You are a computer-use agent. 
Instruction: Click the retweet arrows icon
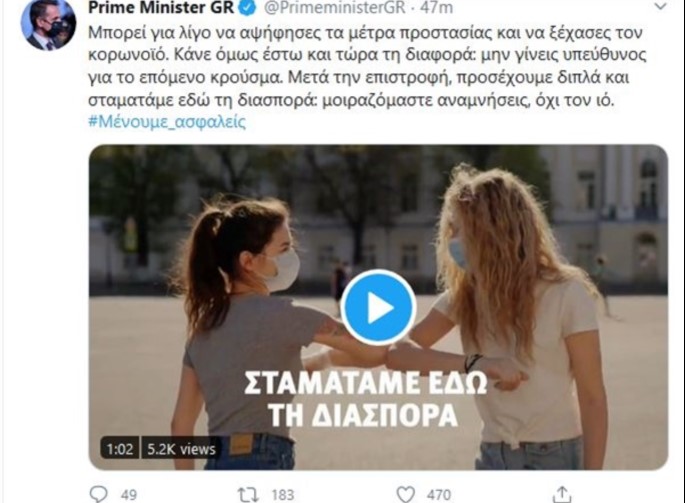click(x=248, y=495)
